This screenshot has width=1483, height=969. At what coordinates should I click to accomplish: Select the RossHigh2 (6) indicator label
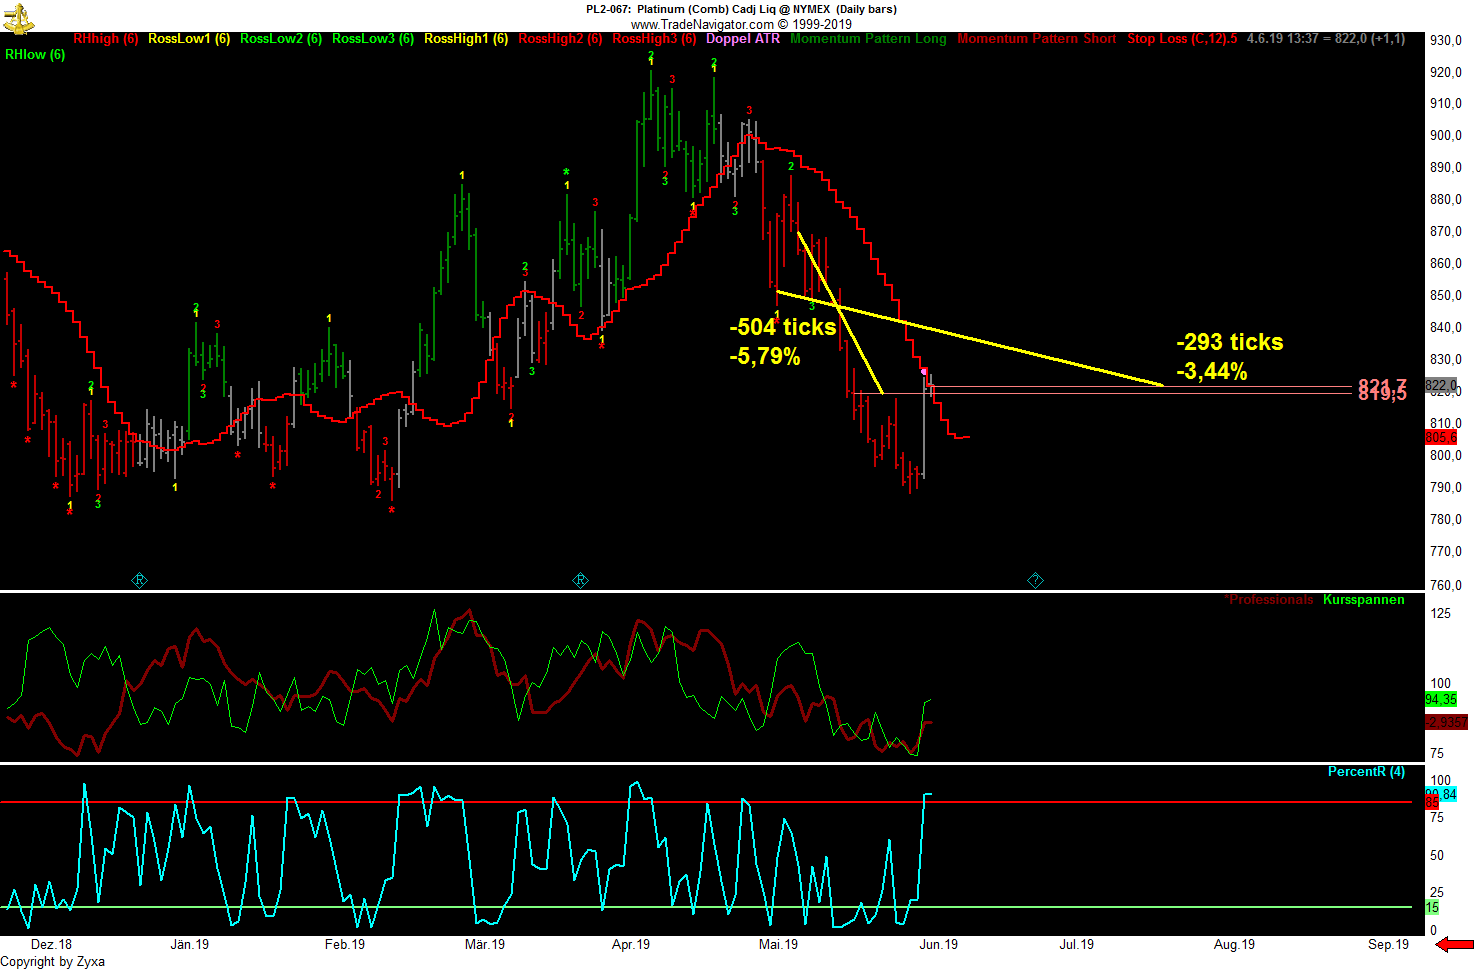click(560, 39)
